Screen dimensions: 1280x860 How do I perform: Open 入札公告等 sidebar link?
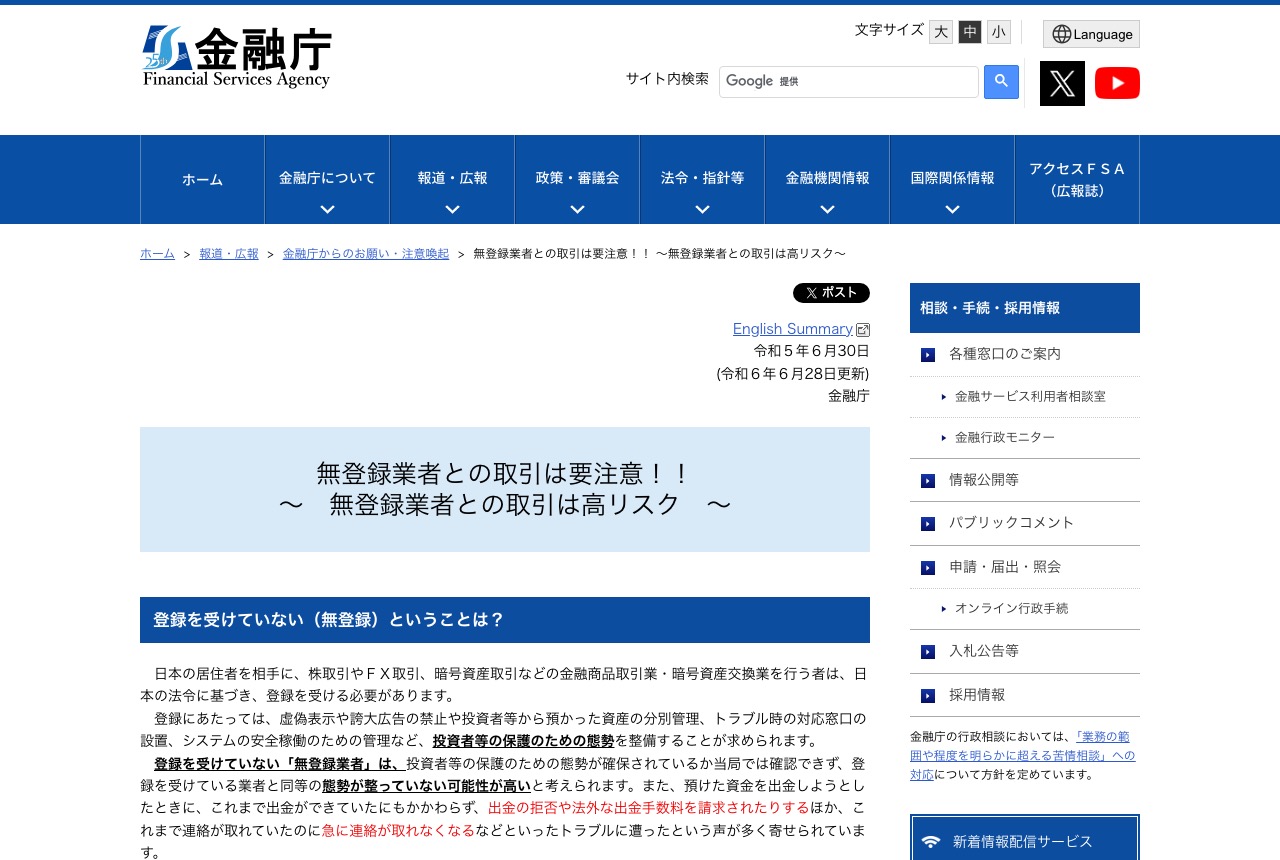click(x=984, y=651)
